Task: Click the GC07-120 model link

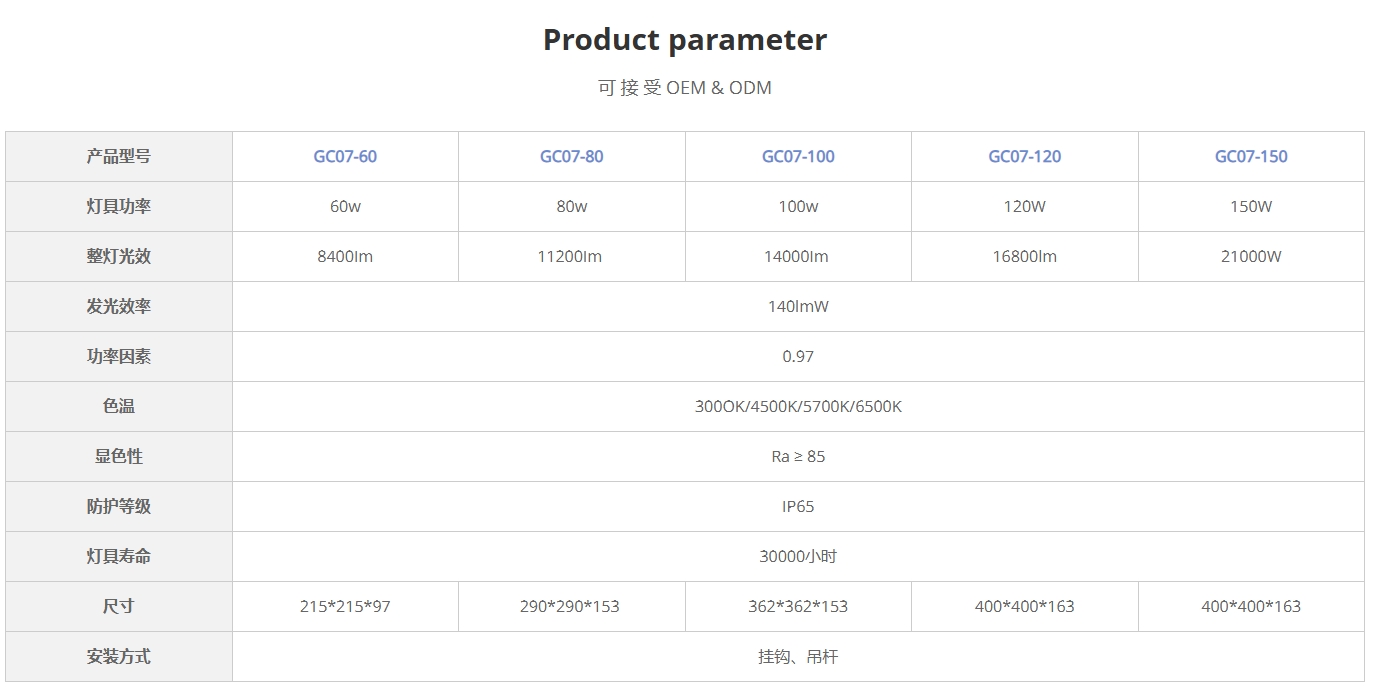Action: point(1024,157)
